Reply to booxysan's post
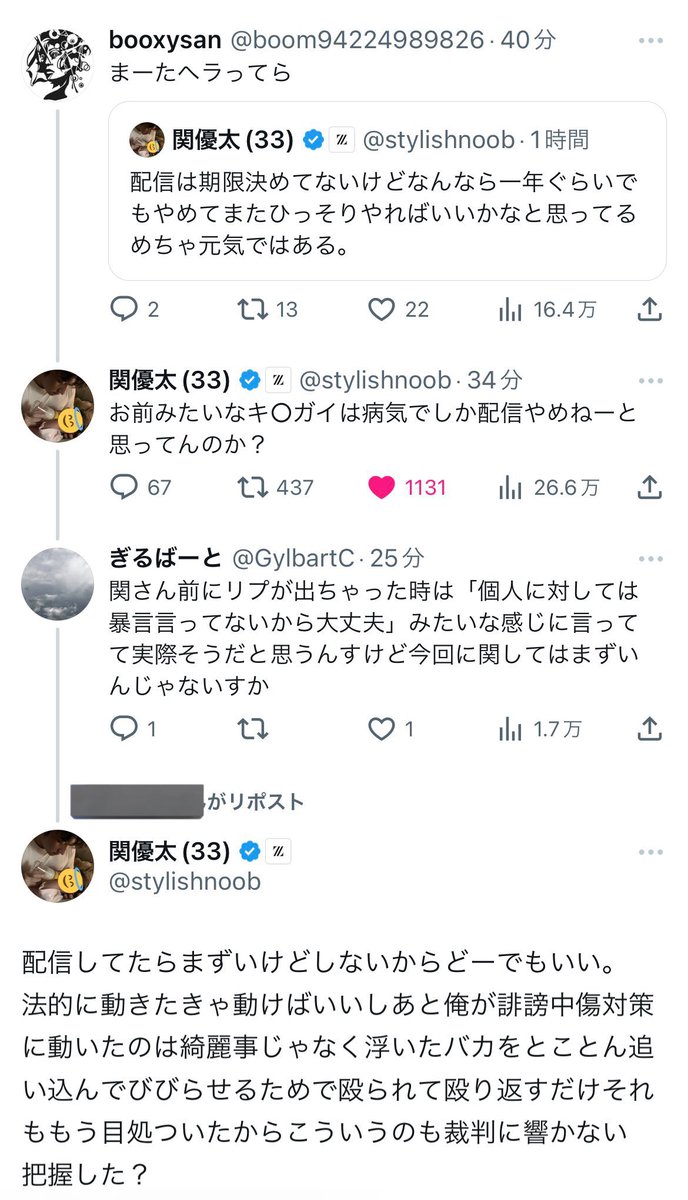 click(x=123, y=310)
